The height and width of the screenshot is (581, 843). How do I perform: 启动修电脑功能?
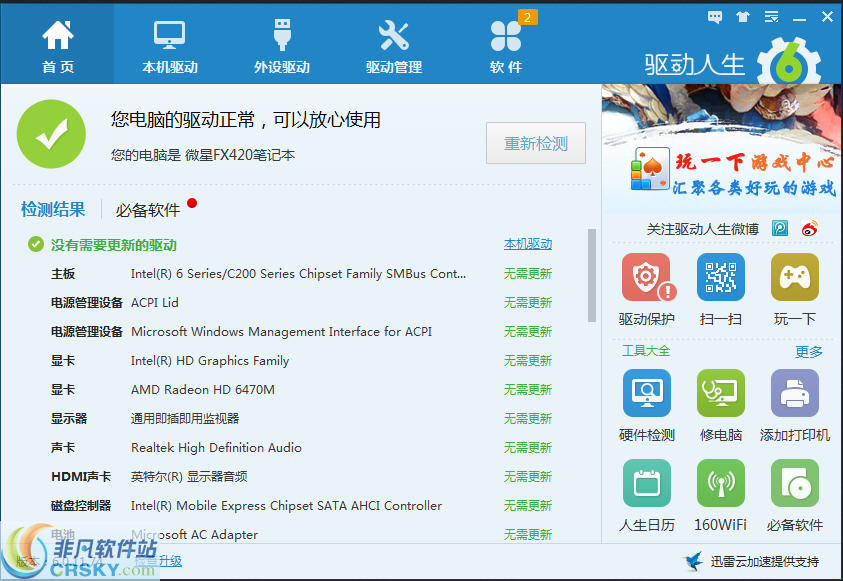tap(721, 394)
